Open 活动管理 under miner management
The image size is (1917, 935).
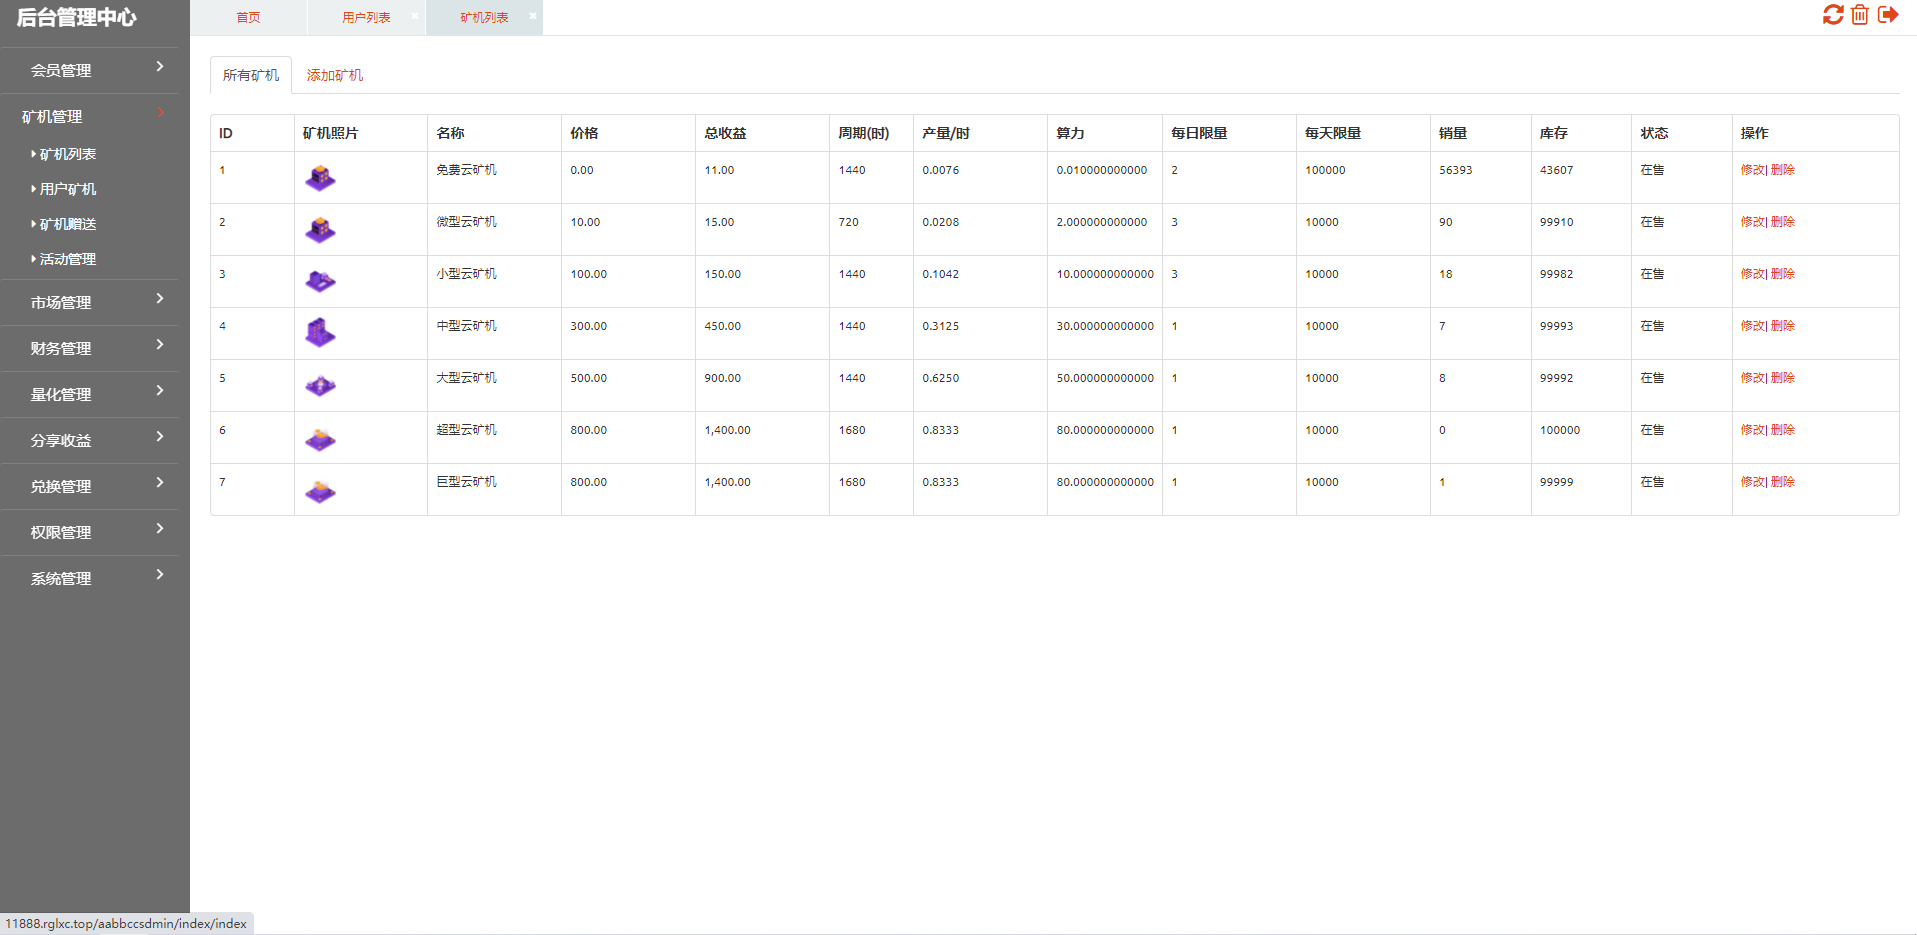click(x=68, y=259)
